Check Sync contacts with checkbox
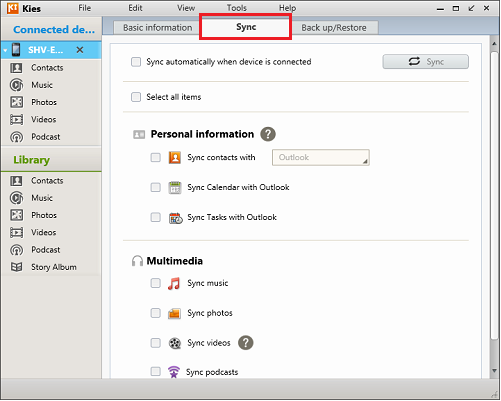Screen dimensions: 501x401 [156, 157]
